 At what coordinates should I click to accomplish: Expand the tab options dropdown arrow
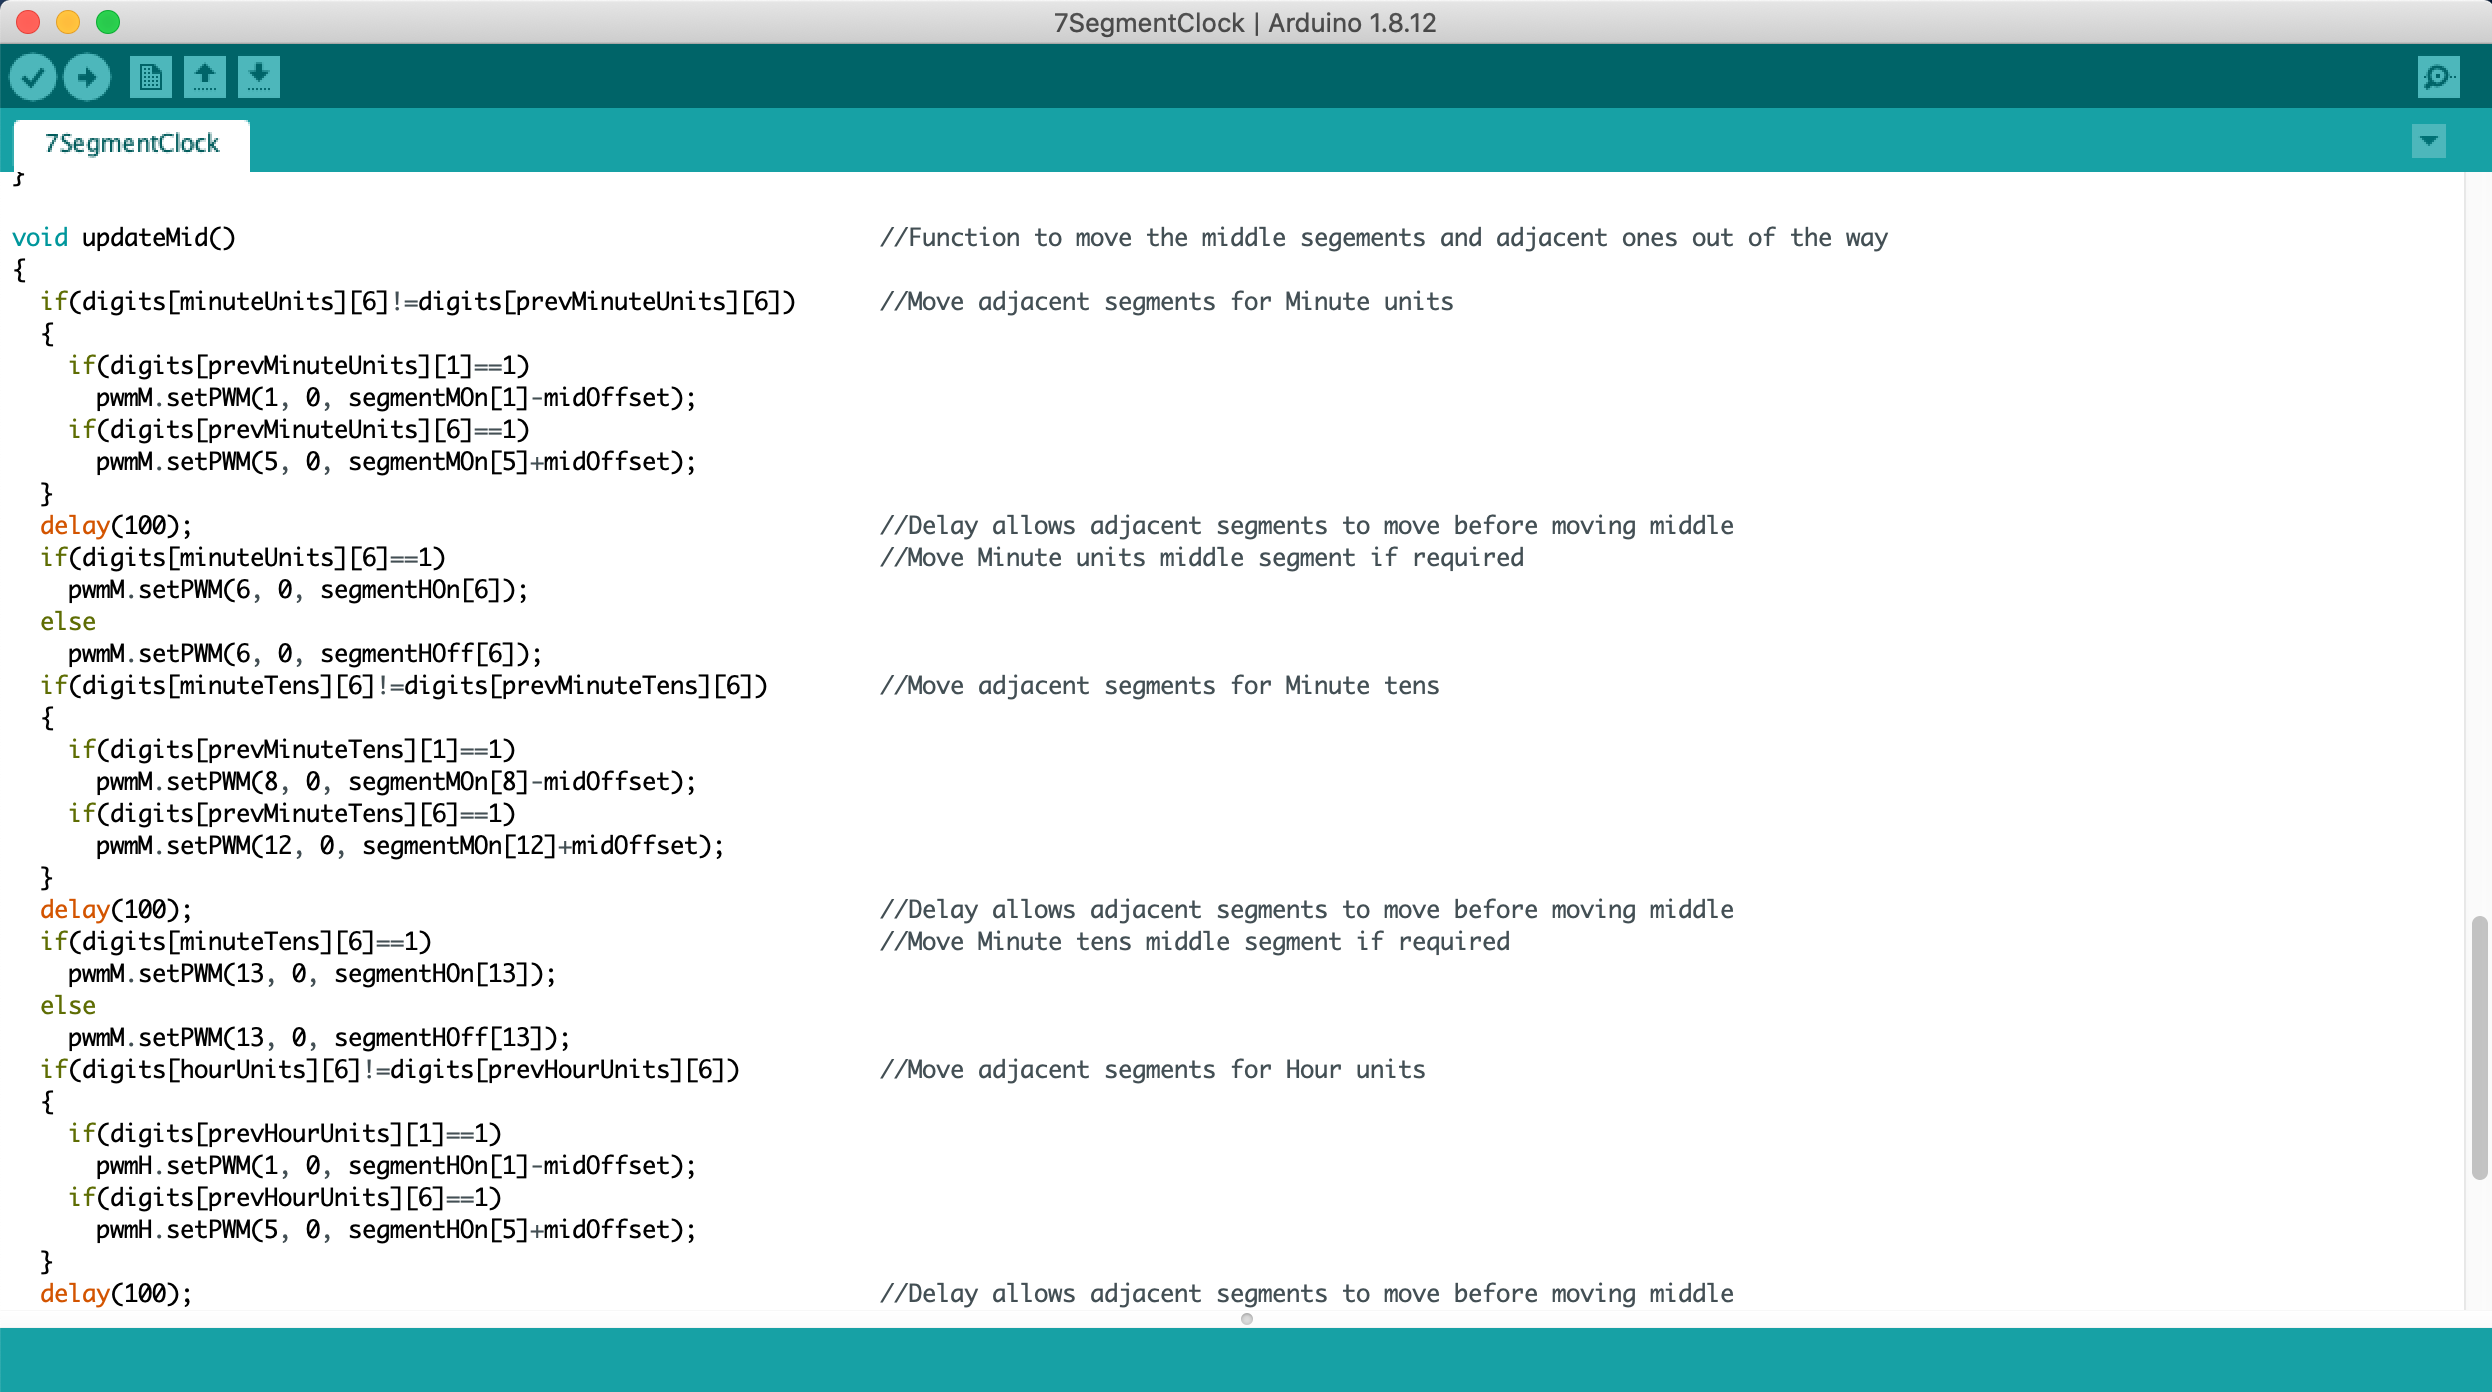click(x=2429, y=141)
